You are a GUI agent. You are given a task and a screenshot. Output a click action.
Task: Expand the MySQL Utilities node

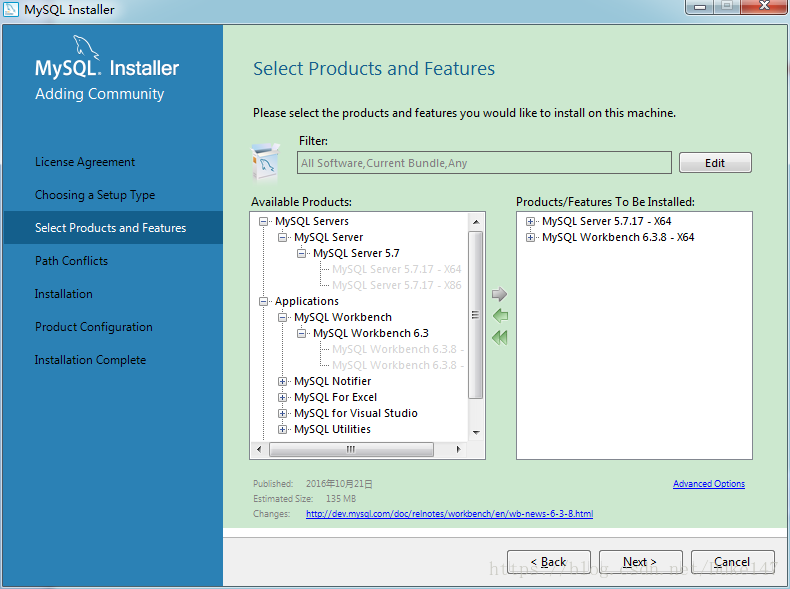(x=282, y=430)
